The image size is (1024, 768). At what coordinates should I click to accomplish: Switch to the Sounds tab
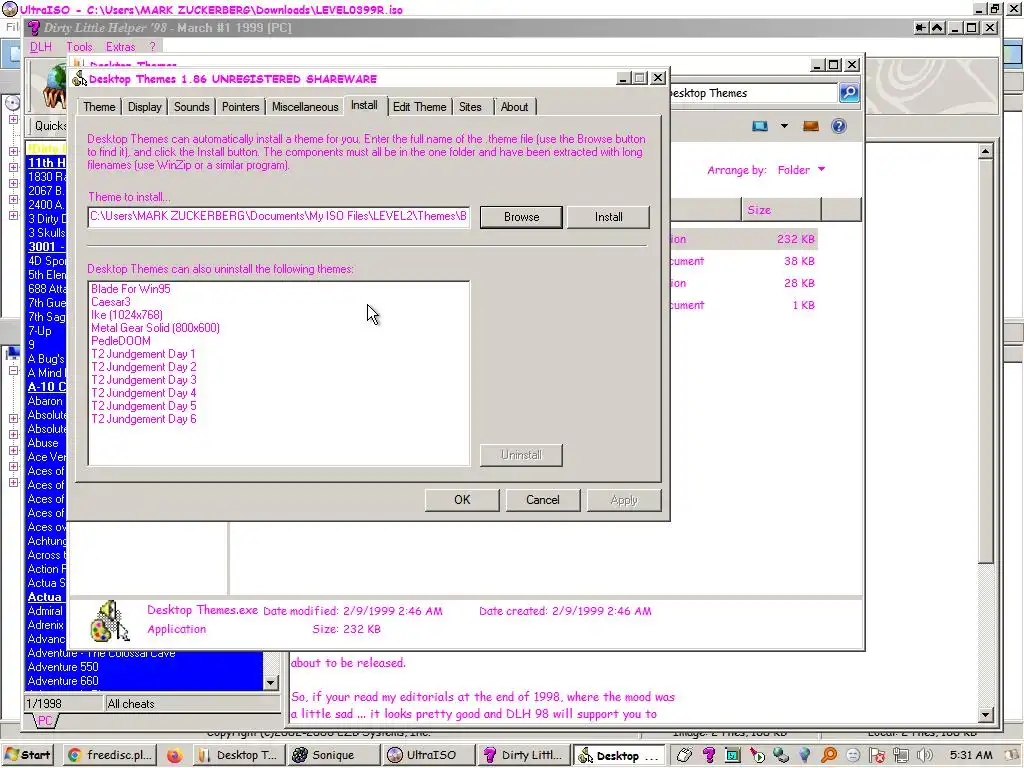[x=191, y=107]
